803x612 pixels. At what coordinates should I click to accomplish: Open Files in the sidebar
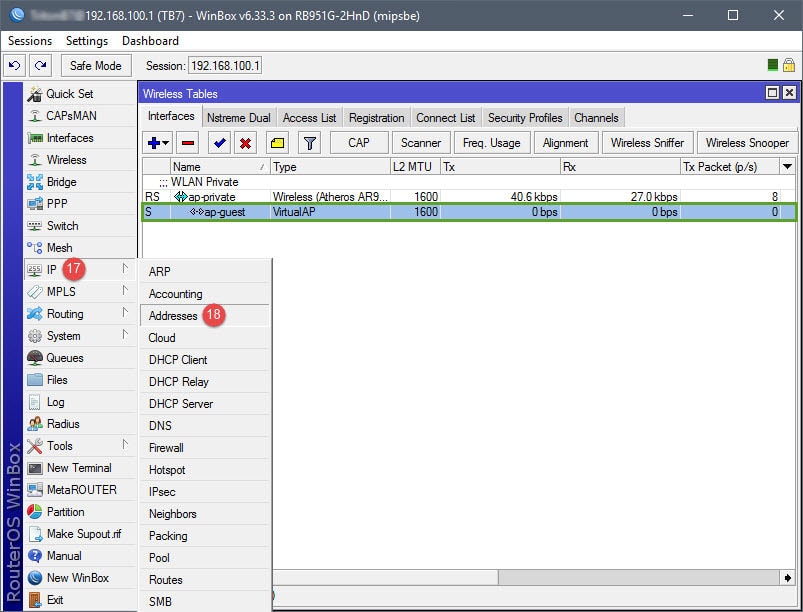click(x=80, y=380)
